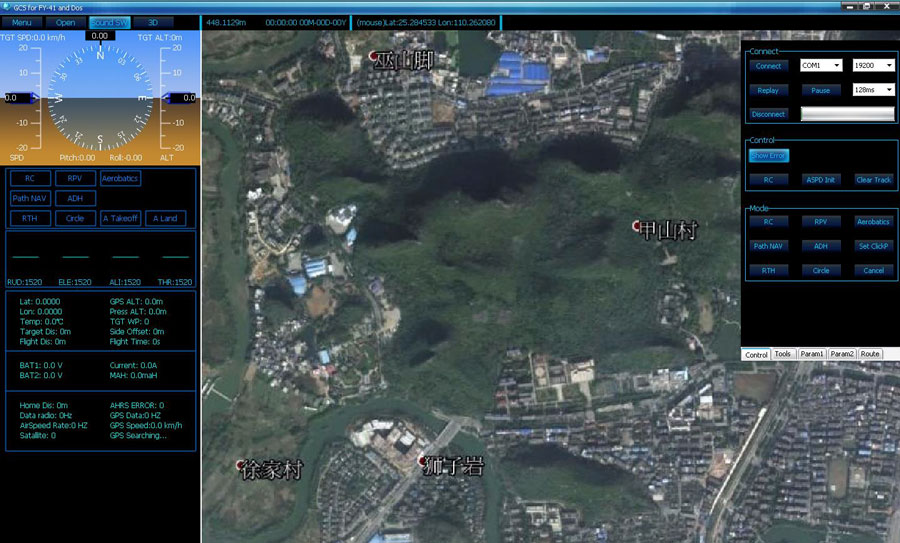Image resolution: width=900 pixels, height=543 pixels.
Task: Open the Menu button in the top bar
Action: pos(22,22)
